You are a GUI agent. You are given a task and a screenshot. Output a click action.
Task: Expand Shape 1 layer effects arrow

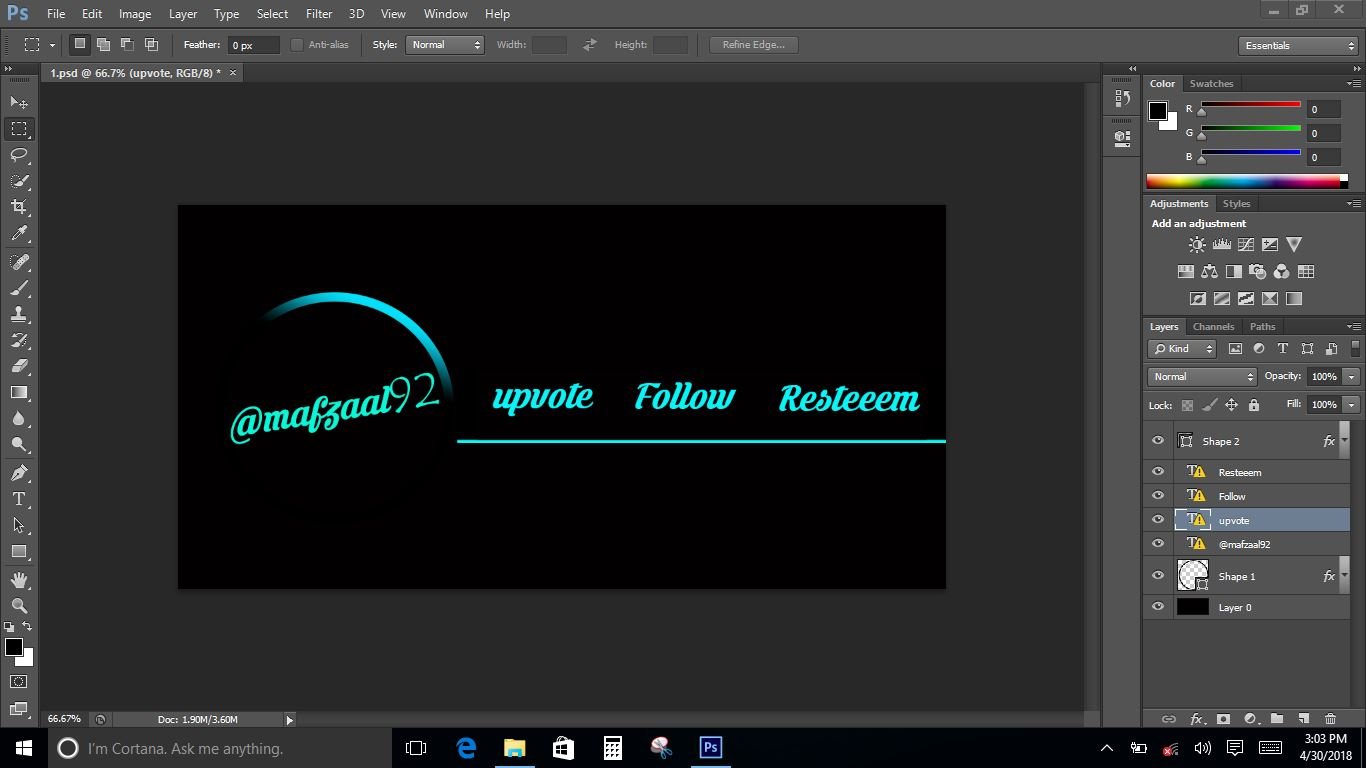coord(1344,575)
